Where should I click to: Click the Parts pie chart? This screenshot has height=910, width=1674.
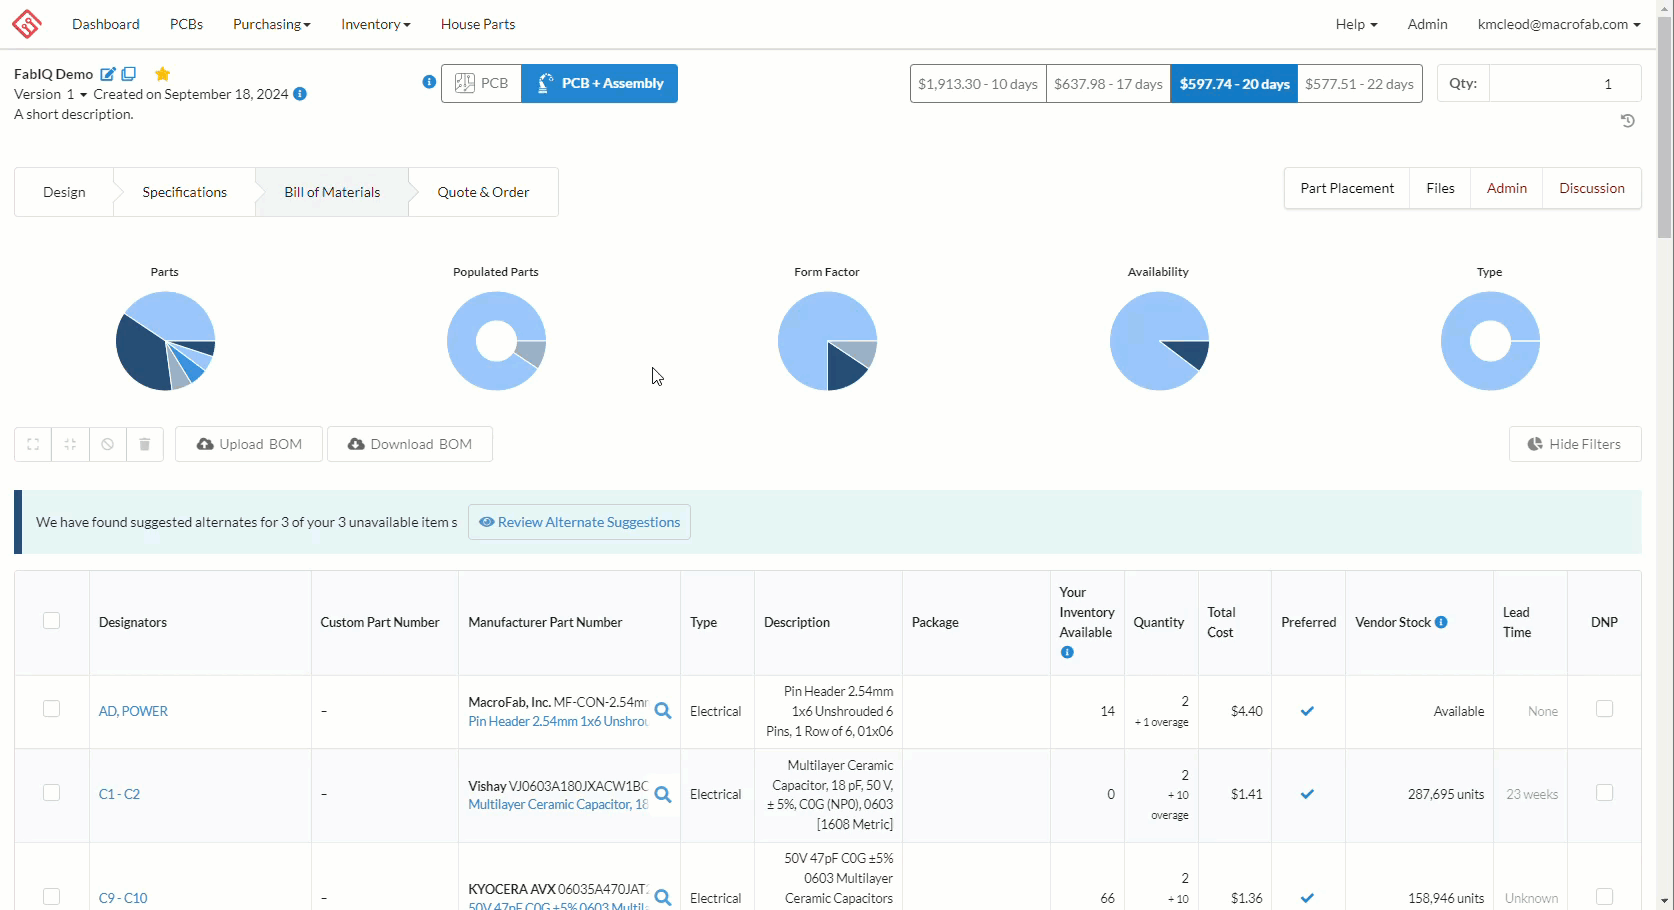pyautogui.click(x=165, y=341)
